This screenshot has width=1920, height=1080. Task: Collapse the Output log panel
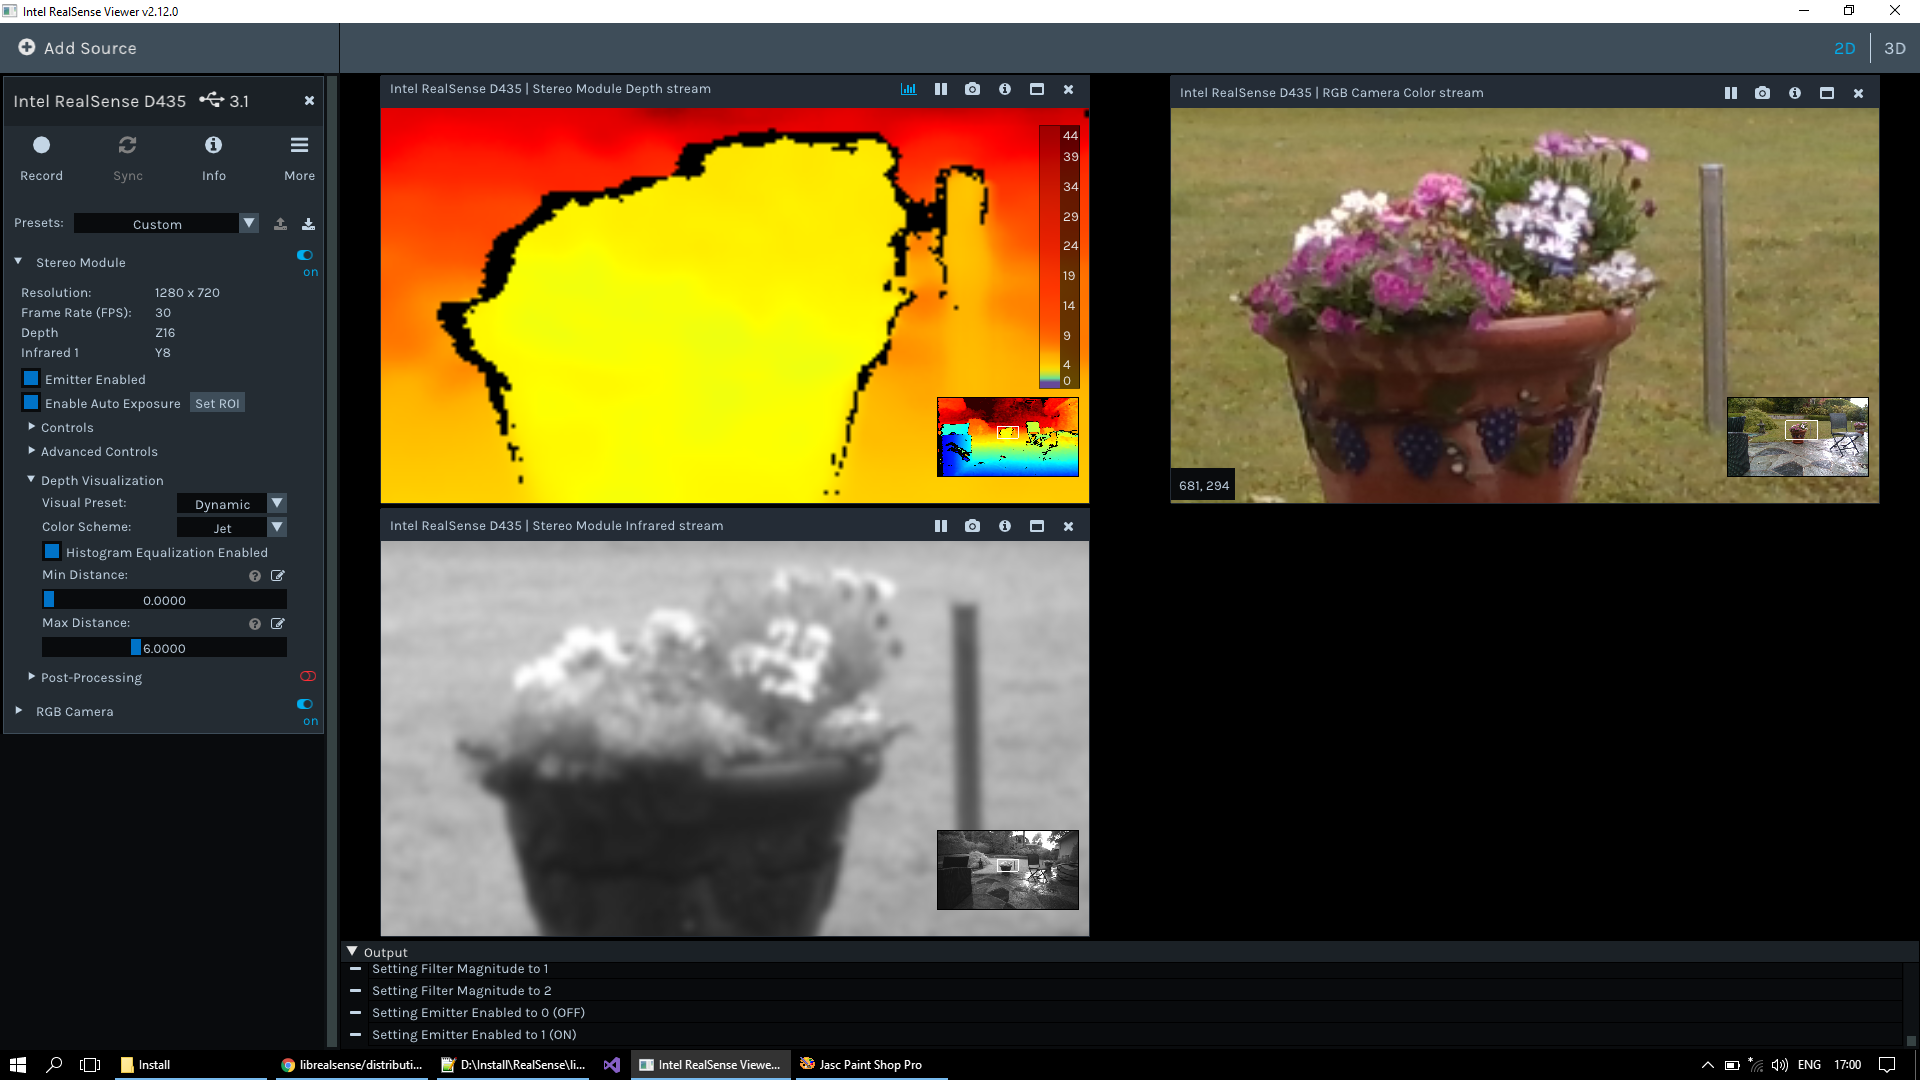[352, 952]
